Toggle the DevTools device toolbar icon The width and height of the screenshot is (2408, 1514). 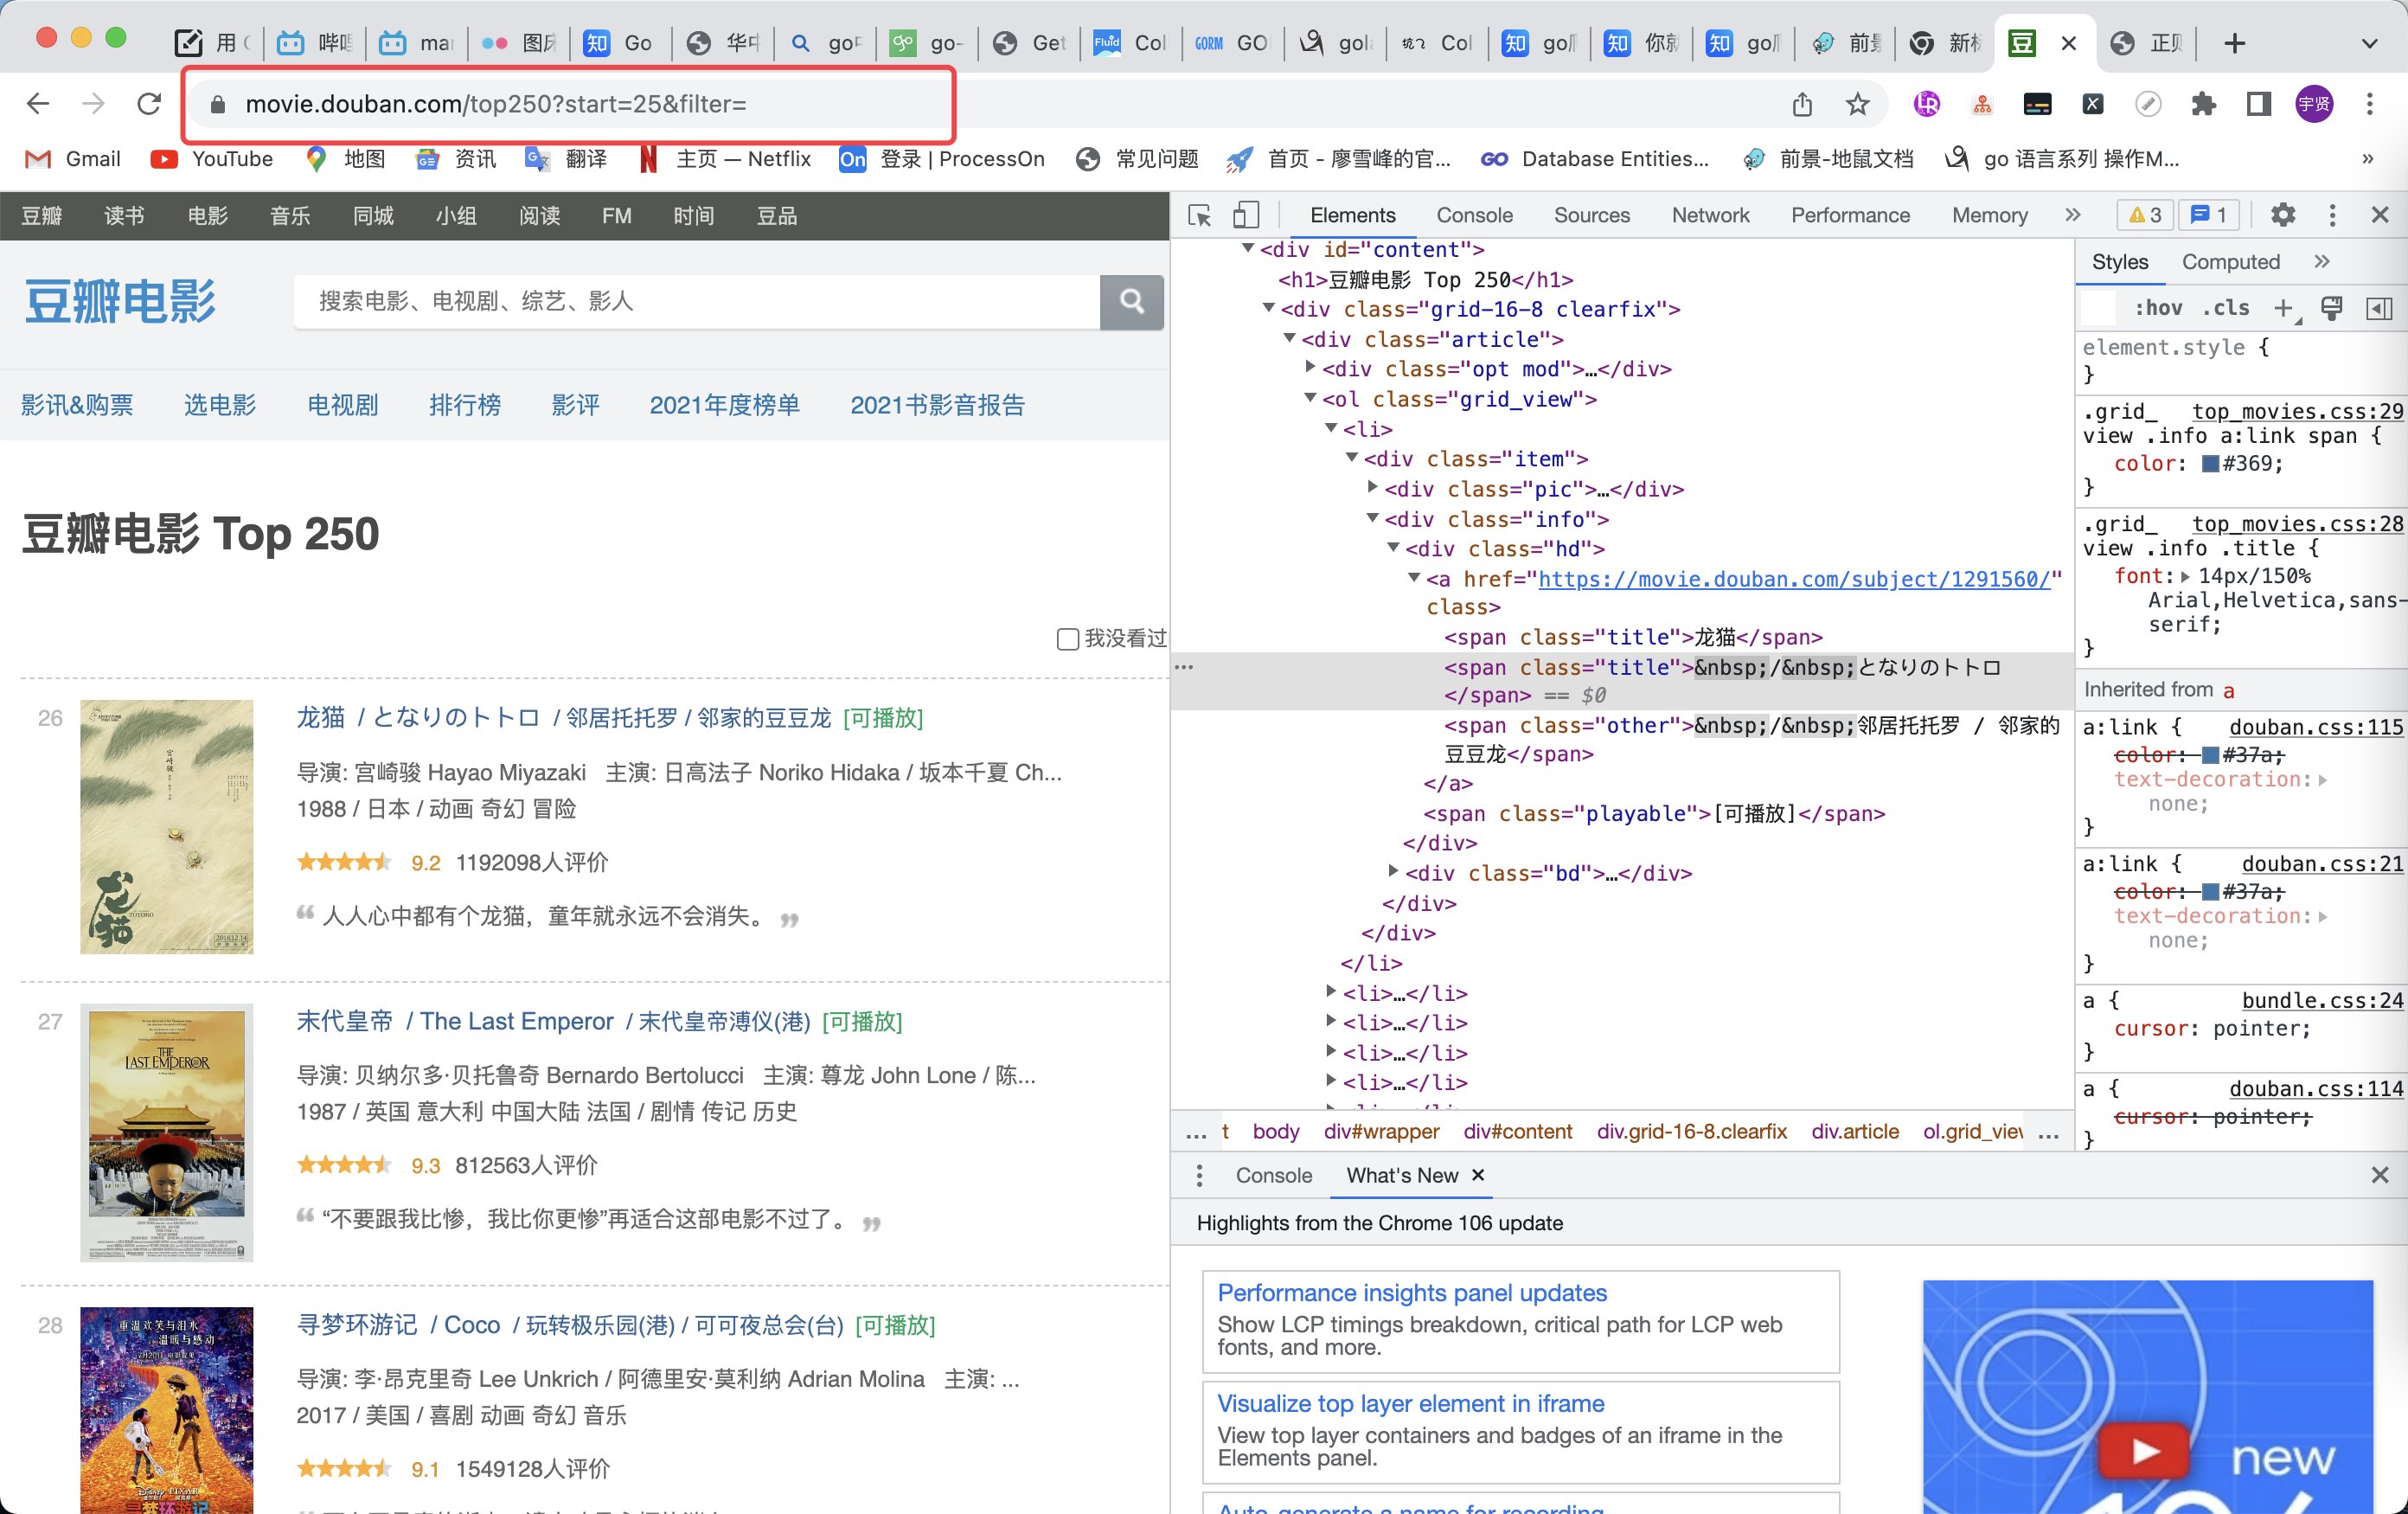1245,215
